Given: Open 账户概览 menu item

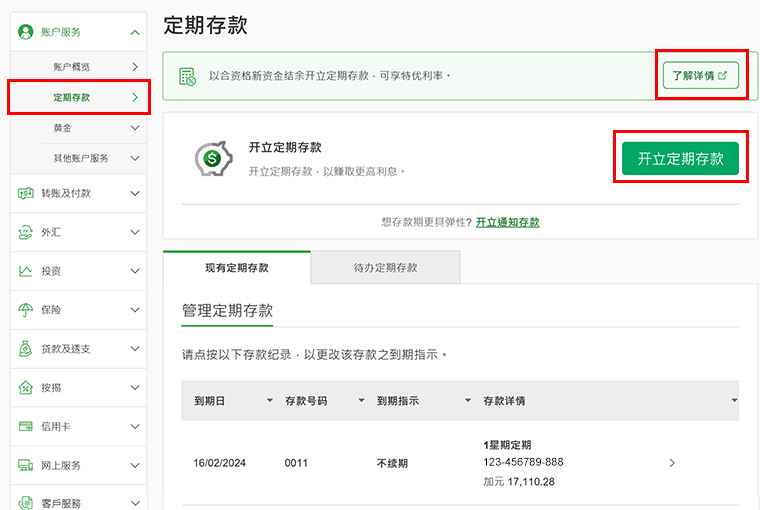Looking at the screenshot, I should click(x=79, y=67).
